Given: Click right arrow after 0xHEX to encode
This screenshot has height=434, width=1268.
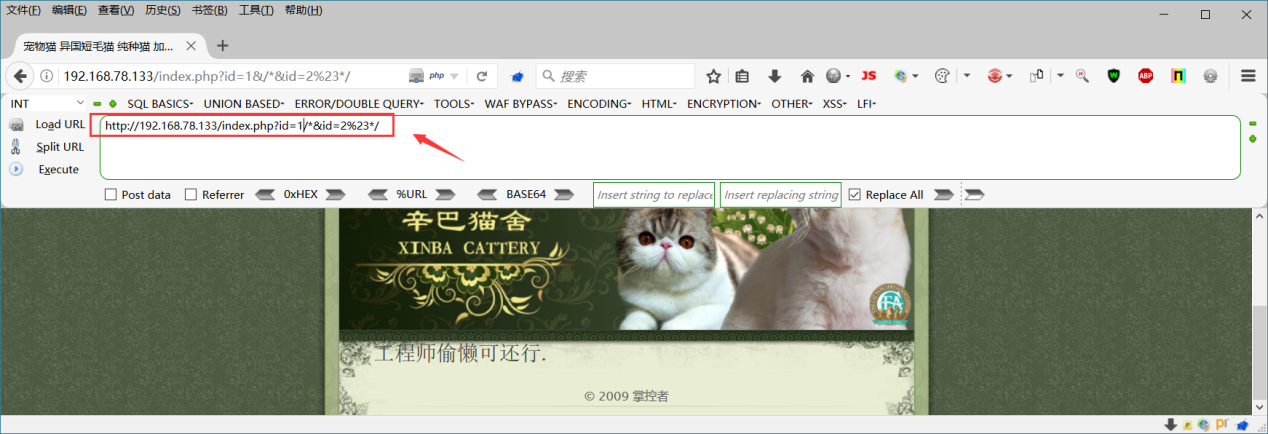Looking at the screenshot, I should click(335, 195).
